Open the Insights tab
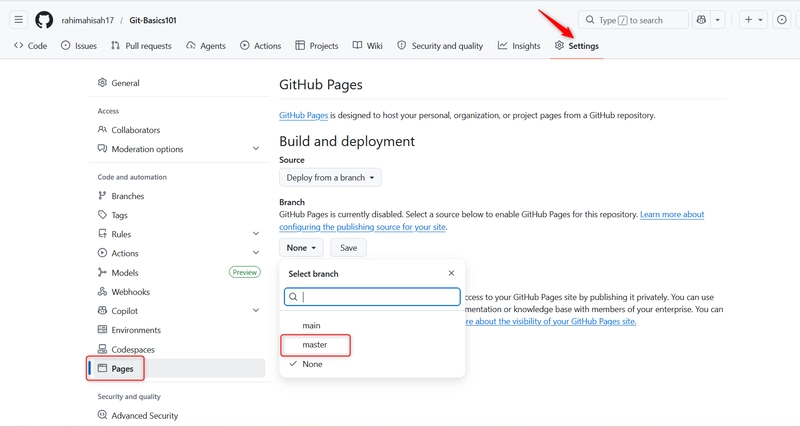Viewport: 800px width, 427px height. tap(519, 45)
